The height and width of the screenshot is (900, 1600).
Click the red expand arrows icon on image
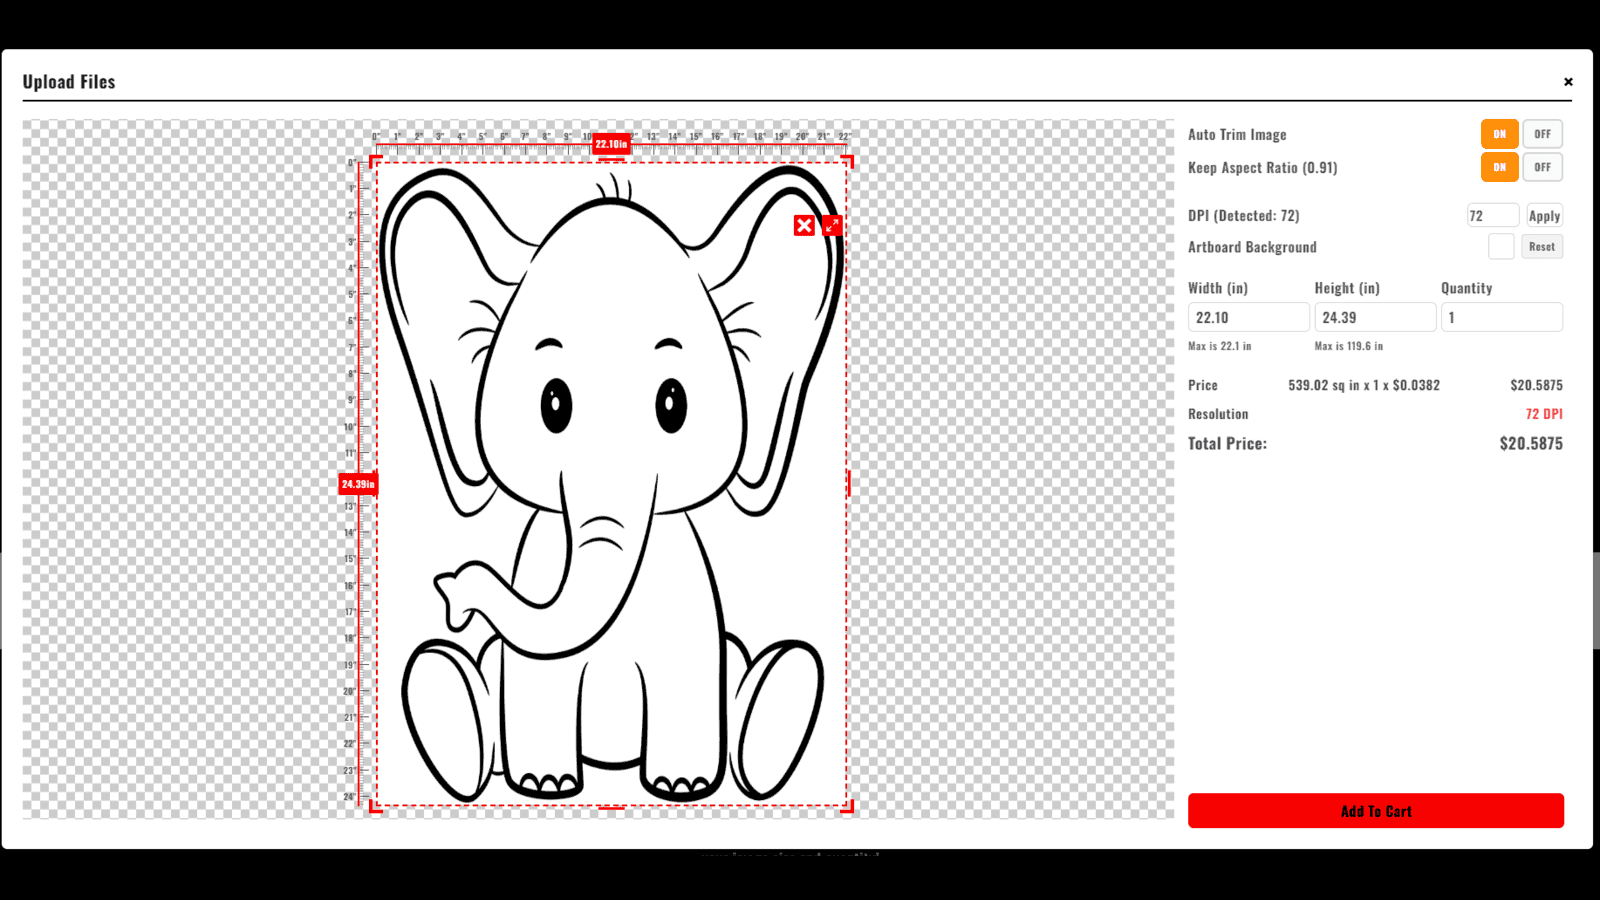tap(832, 226)
